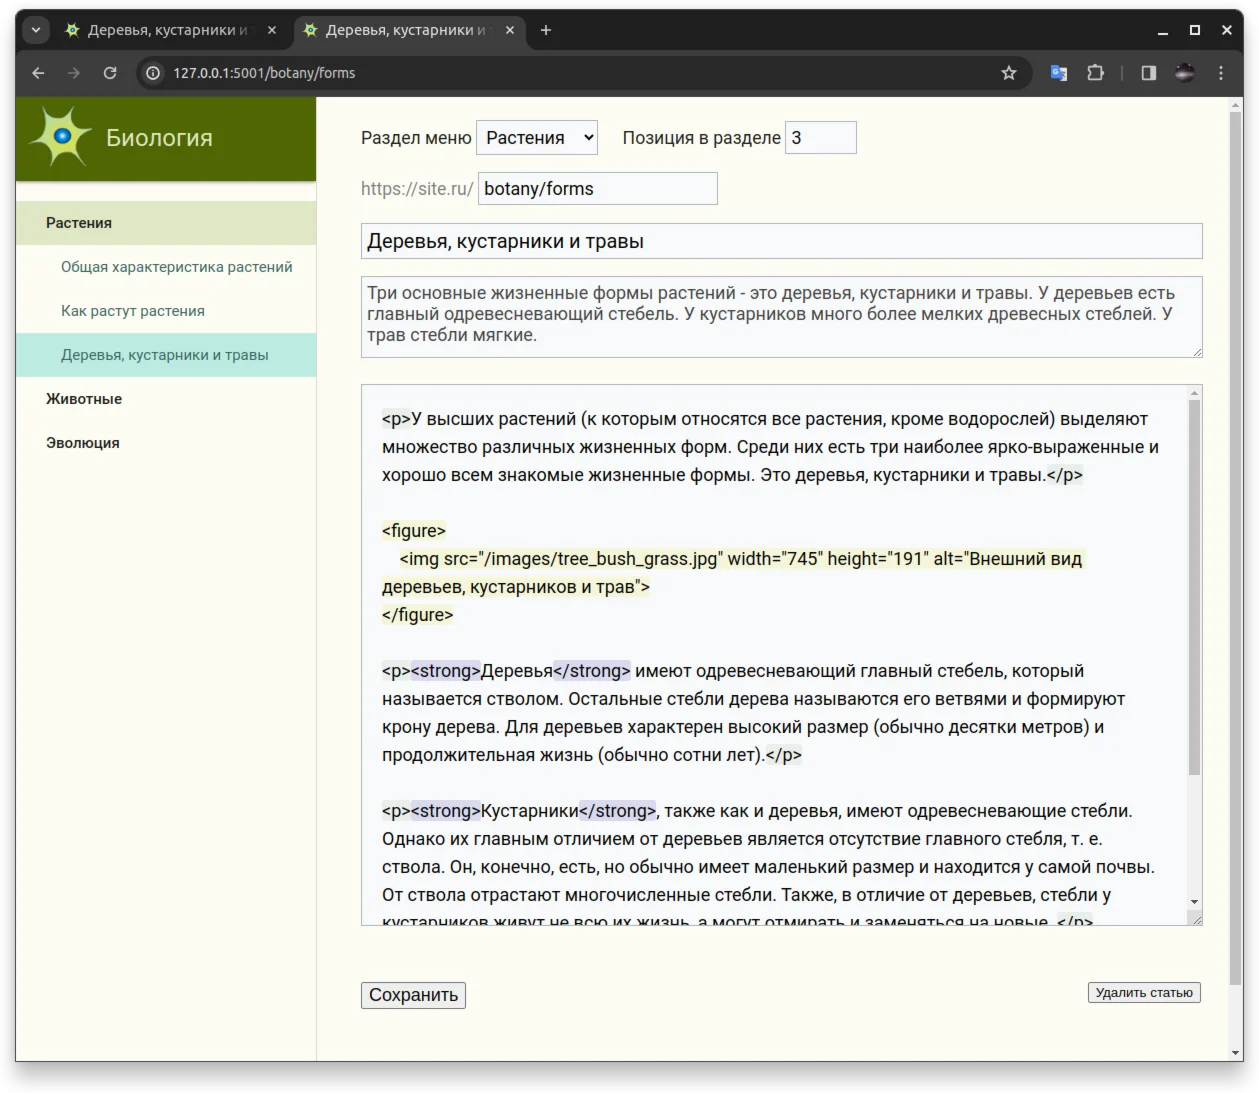
Task: Expand the tab search dropdown arrow
Action: coord(36,30)
